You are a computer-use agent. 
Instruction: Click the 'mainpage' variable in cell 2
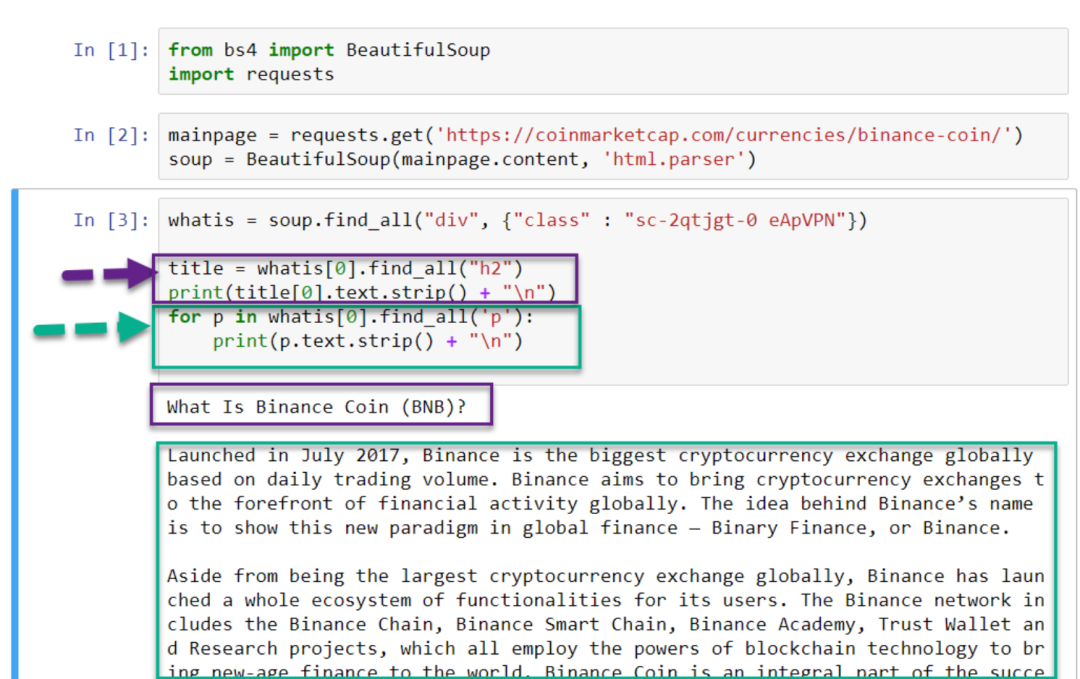pyautogui.click(x=212, y=136)
